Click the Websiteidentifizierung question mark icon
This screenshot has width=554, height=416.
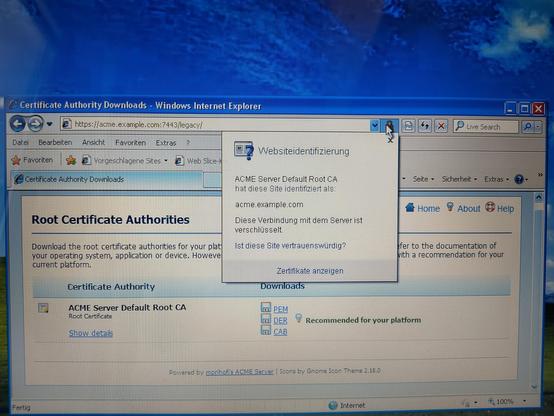pos(244,151)
